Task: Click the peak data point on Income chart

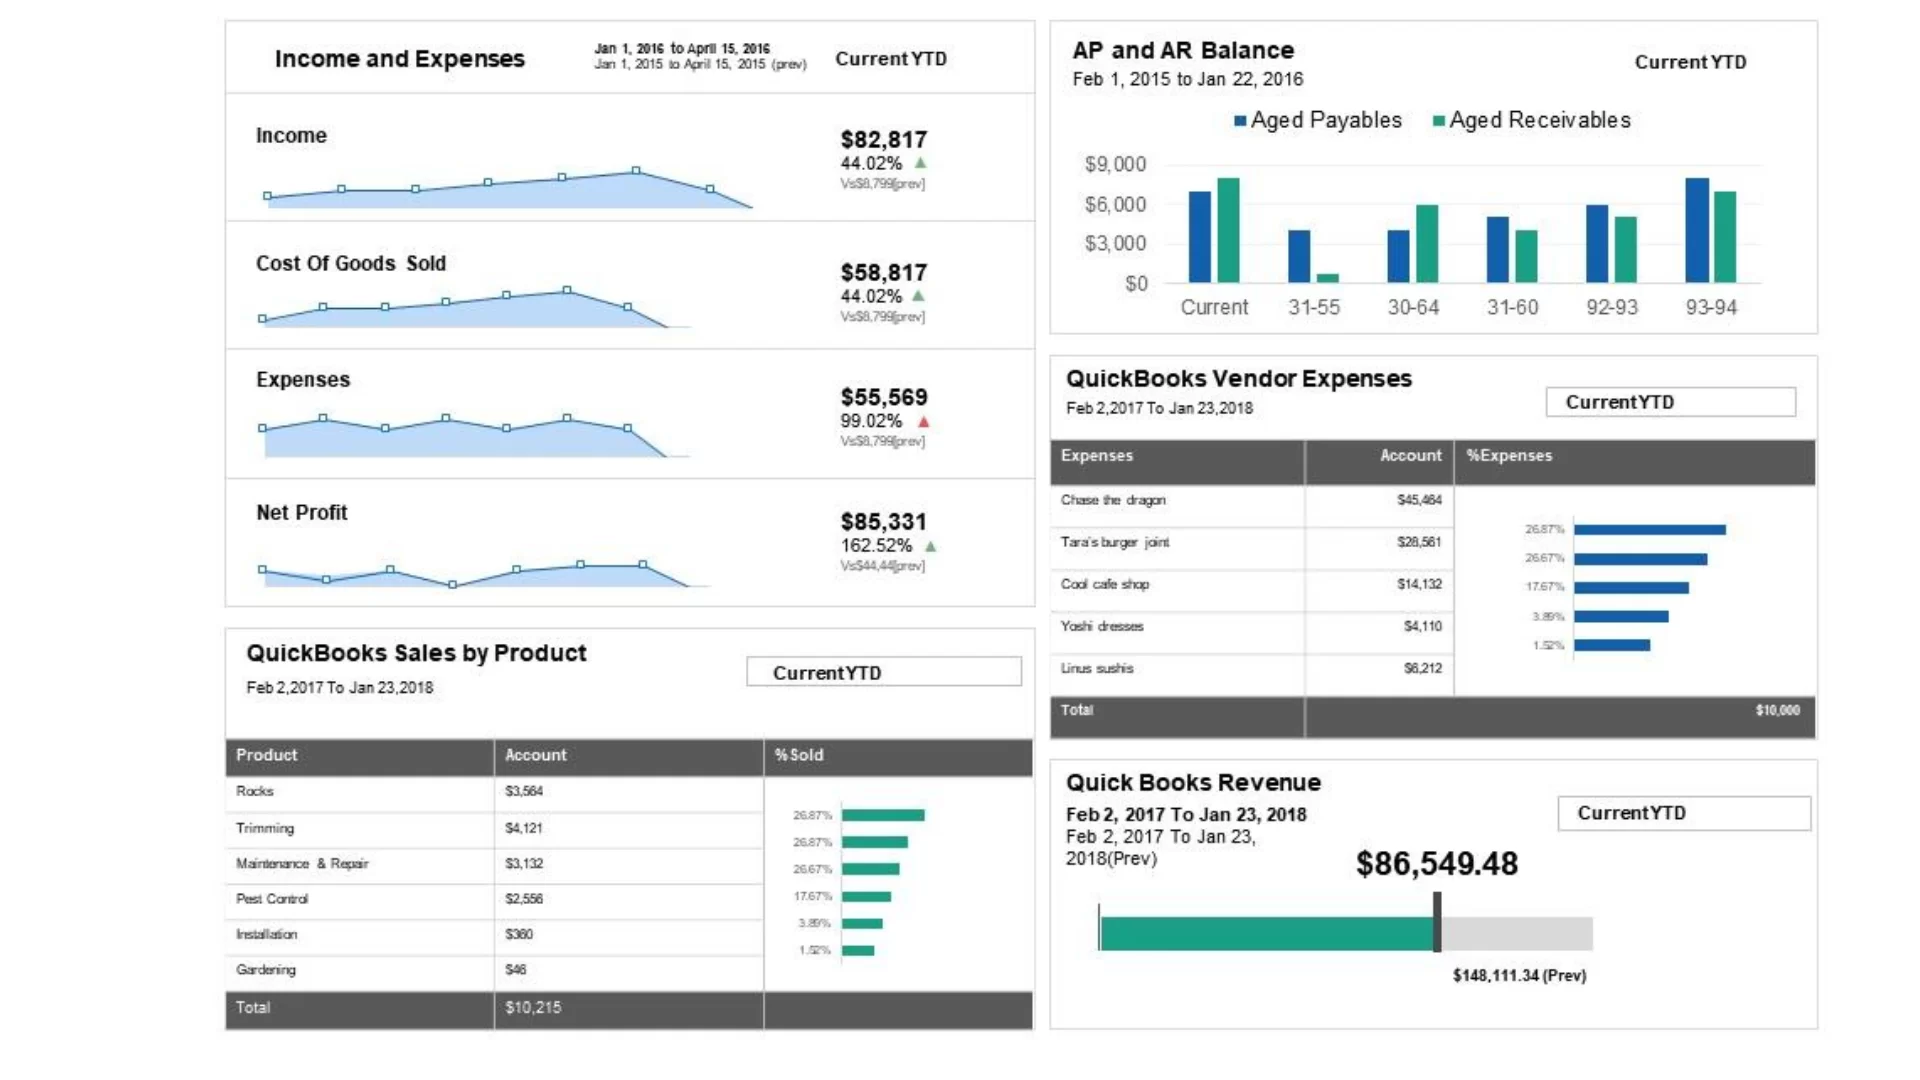Action: click(636, 171)
